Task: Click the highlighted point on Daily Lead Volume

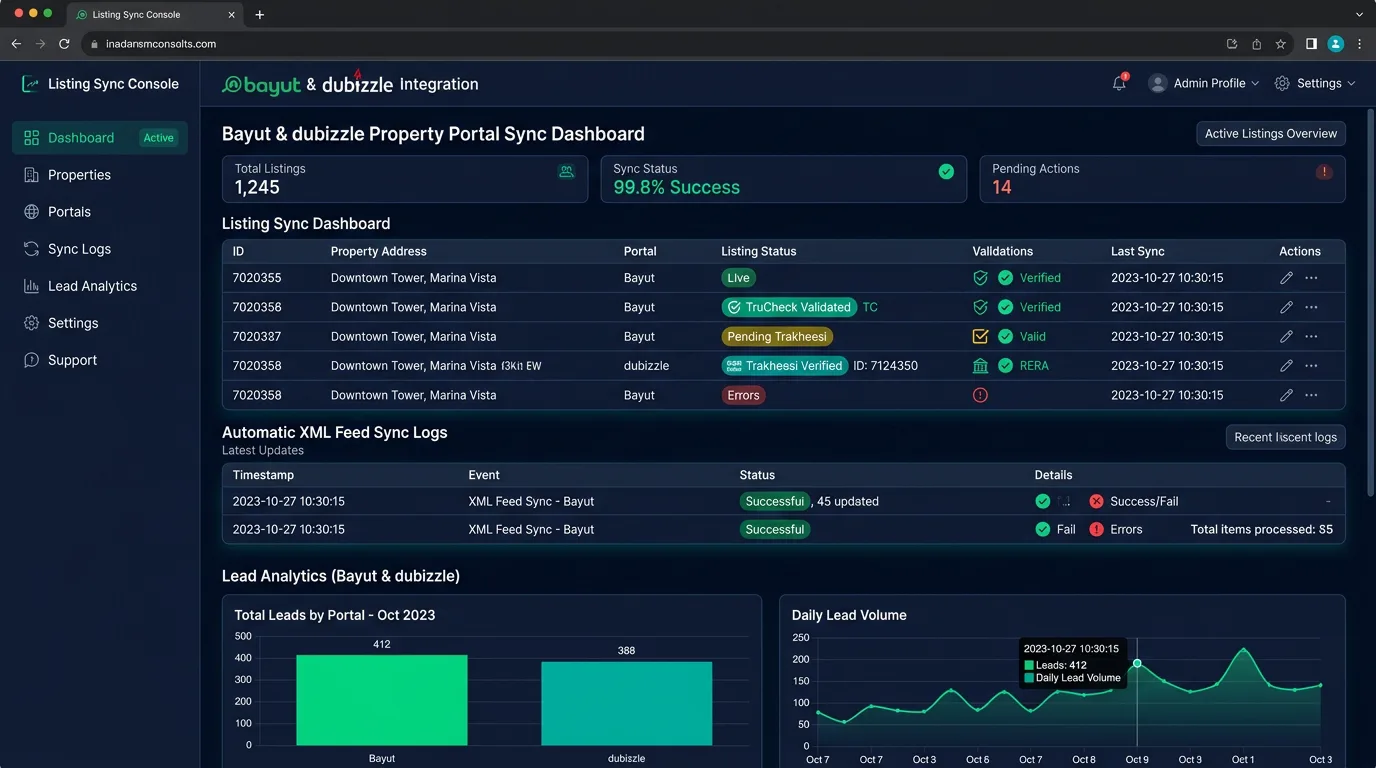Action: pyautogui.click(x=1137, y=664)
